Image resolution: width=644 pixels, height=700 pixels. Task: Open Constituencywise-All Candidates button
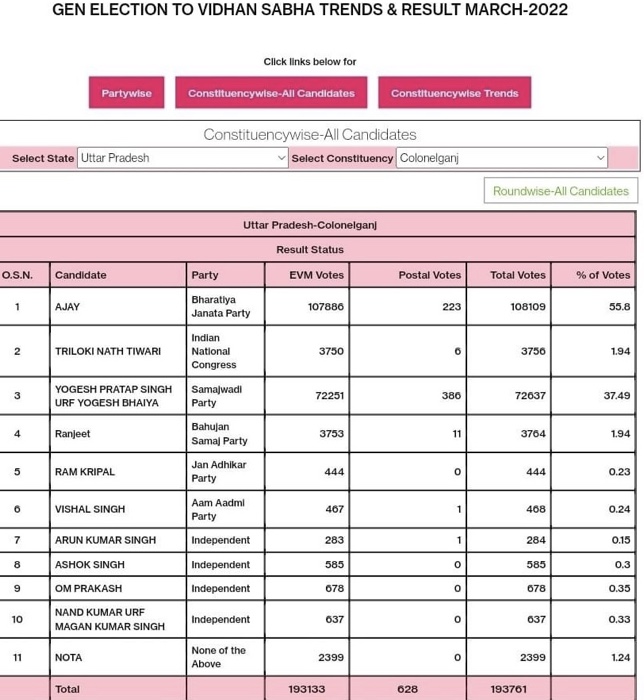pos(271,92)
